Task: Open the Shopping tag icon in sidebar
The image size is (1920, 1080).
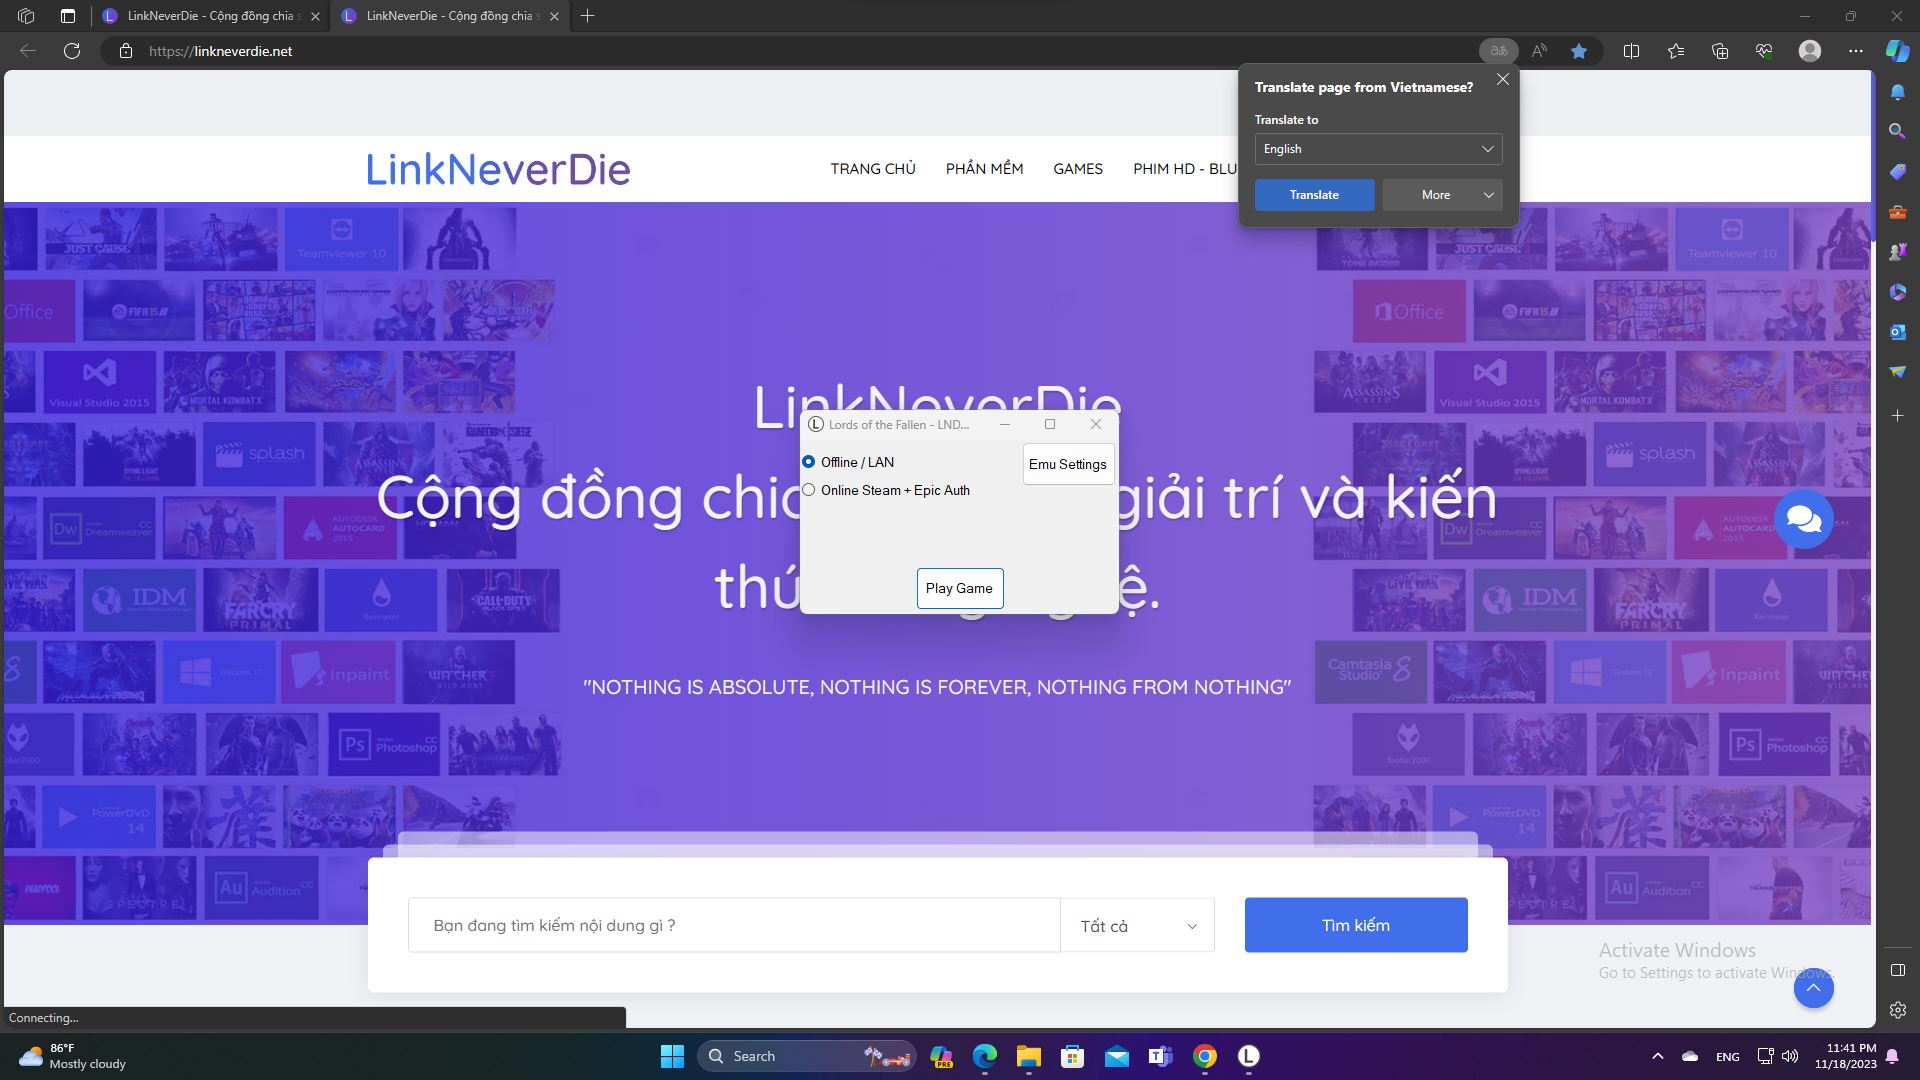Action: point(1897,172)
